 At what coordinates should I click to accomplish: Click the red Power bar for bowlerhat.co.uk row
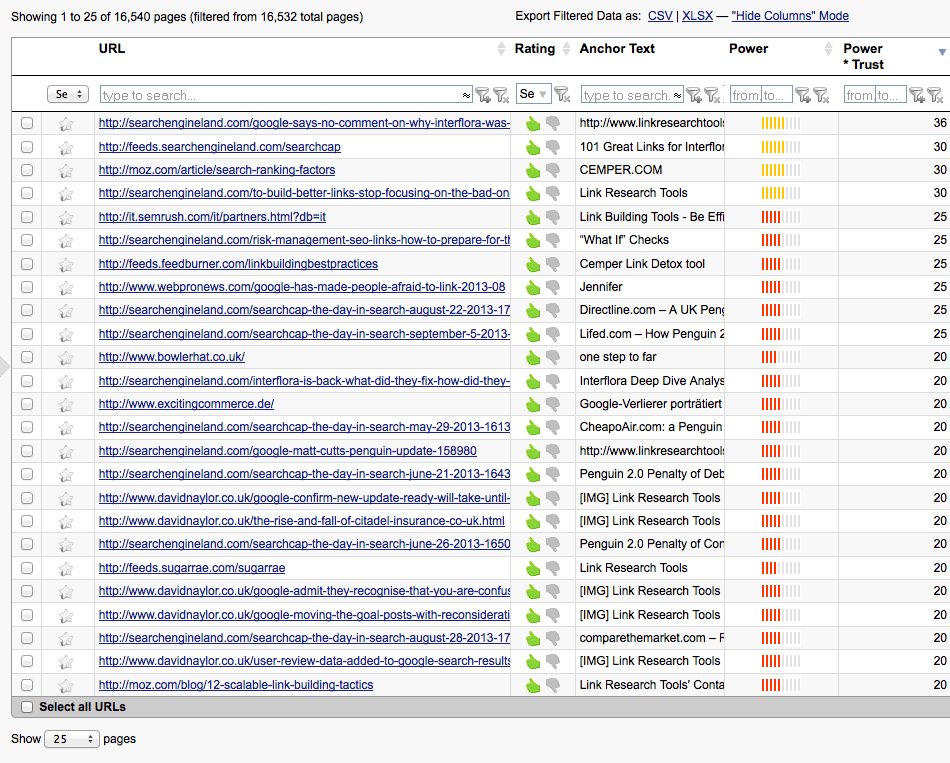(x=781, y=358)
